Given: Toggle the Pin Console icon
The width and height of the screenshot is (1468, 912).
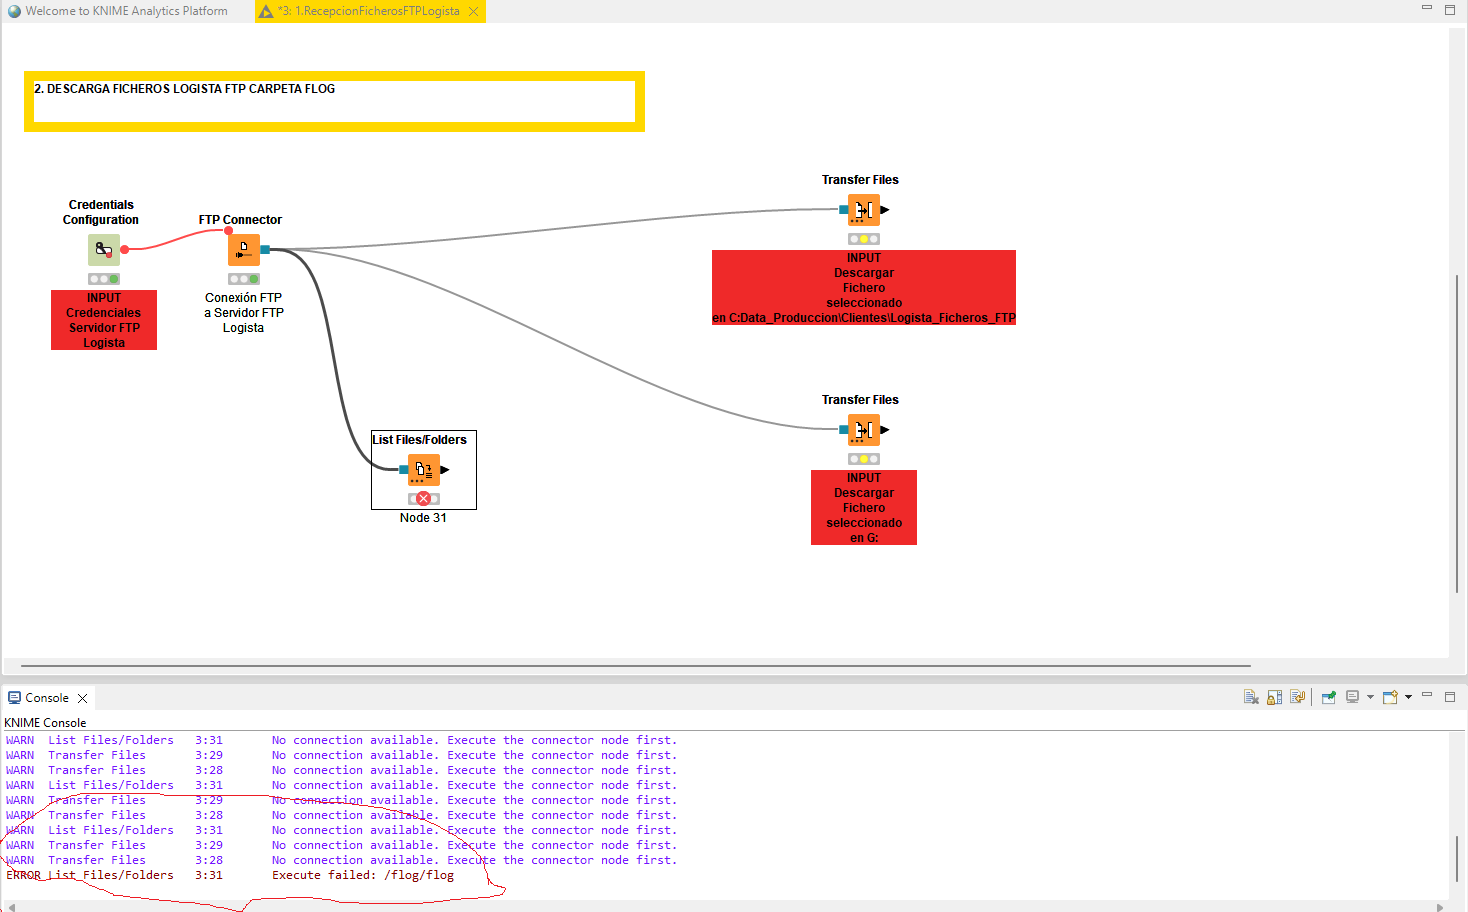Looking at the screenshot, I should (x=1329, y=697).
